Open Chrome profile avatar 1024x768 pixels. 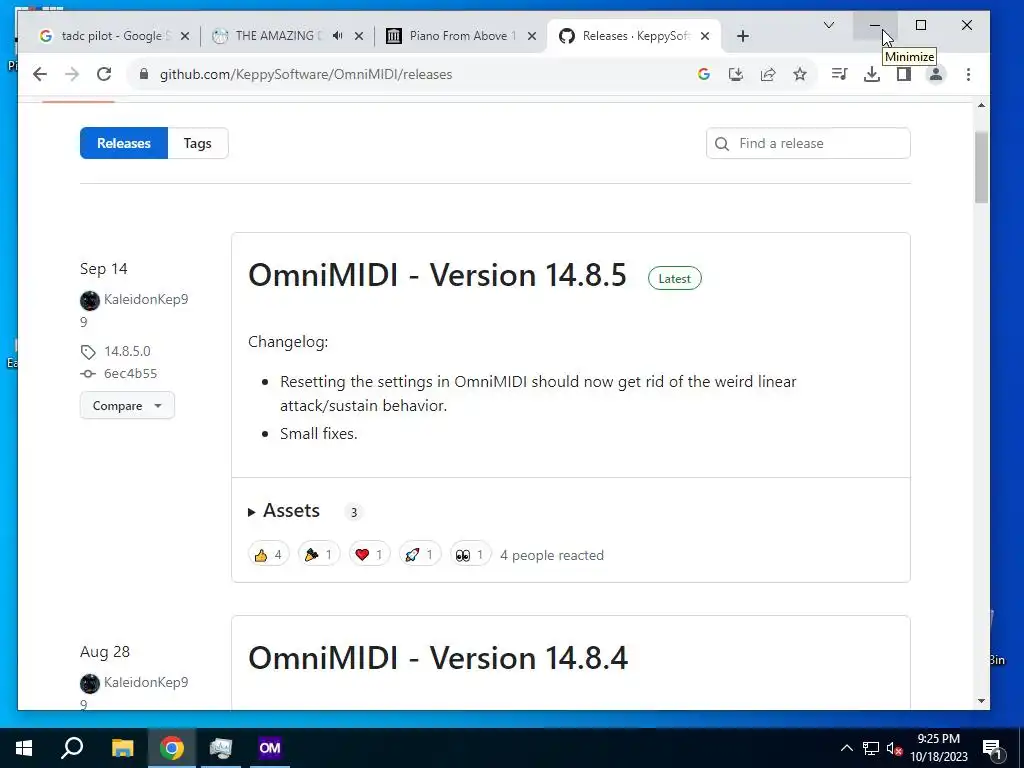(936, 74)
